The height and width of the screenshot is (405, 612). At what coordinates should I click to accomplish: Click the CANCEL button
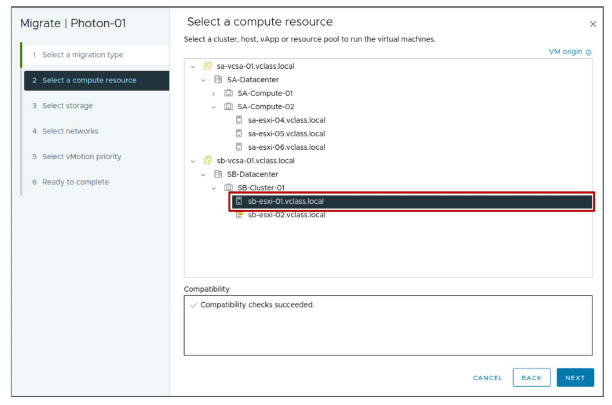487,378
